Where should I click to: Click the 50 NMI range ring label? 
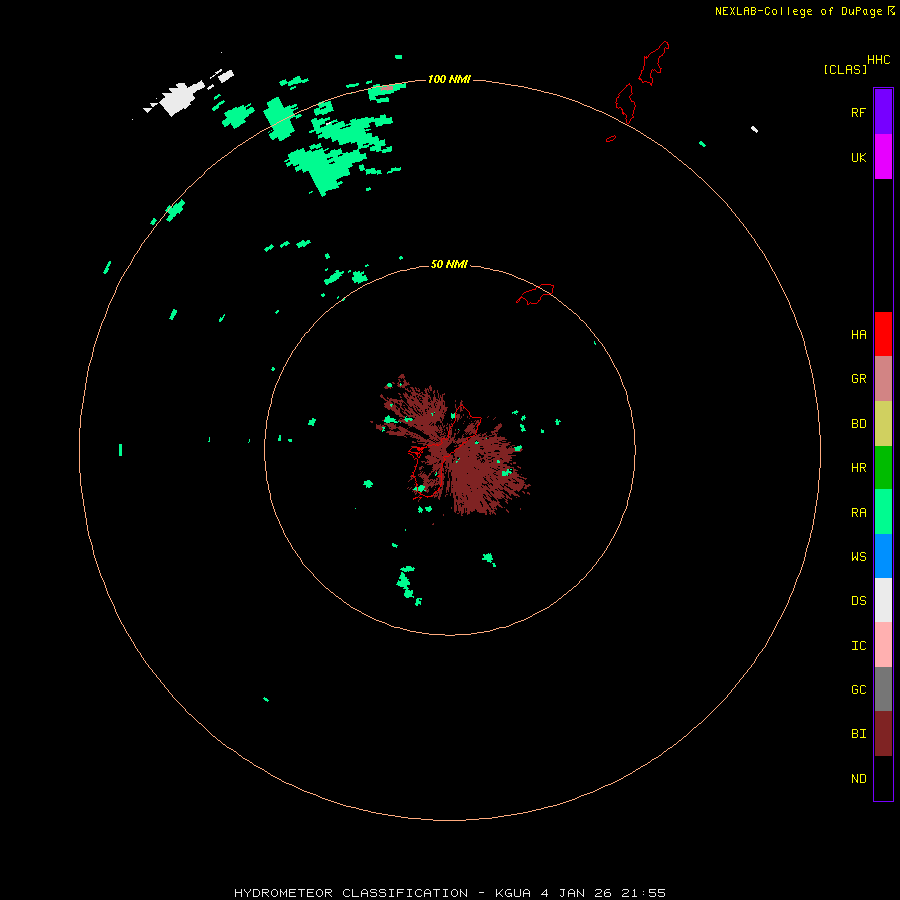449,264
